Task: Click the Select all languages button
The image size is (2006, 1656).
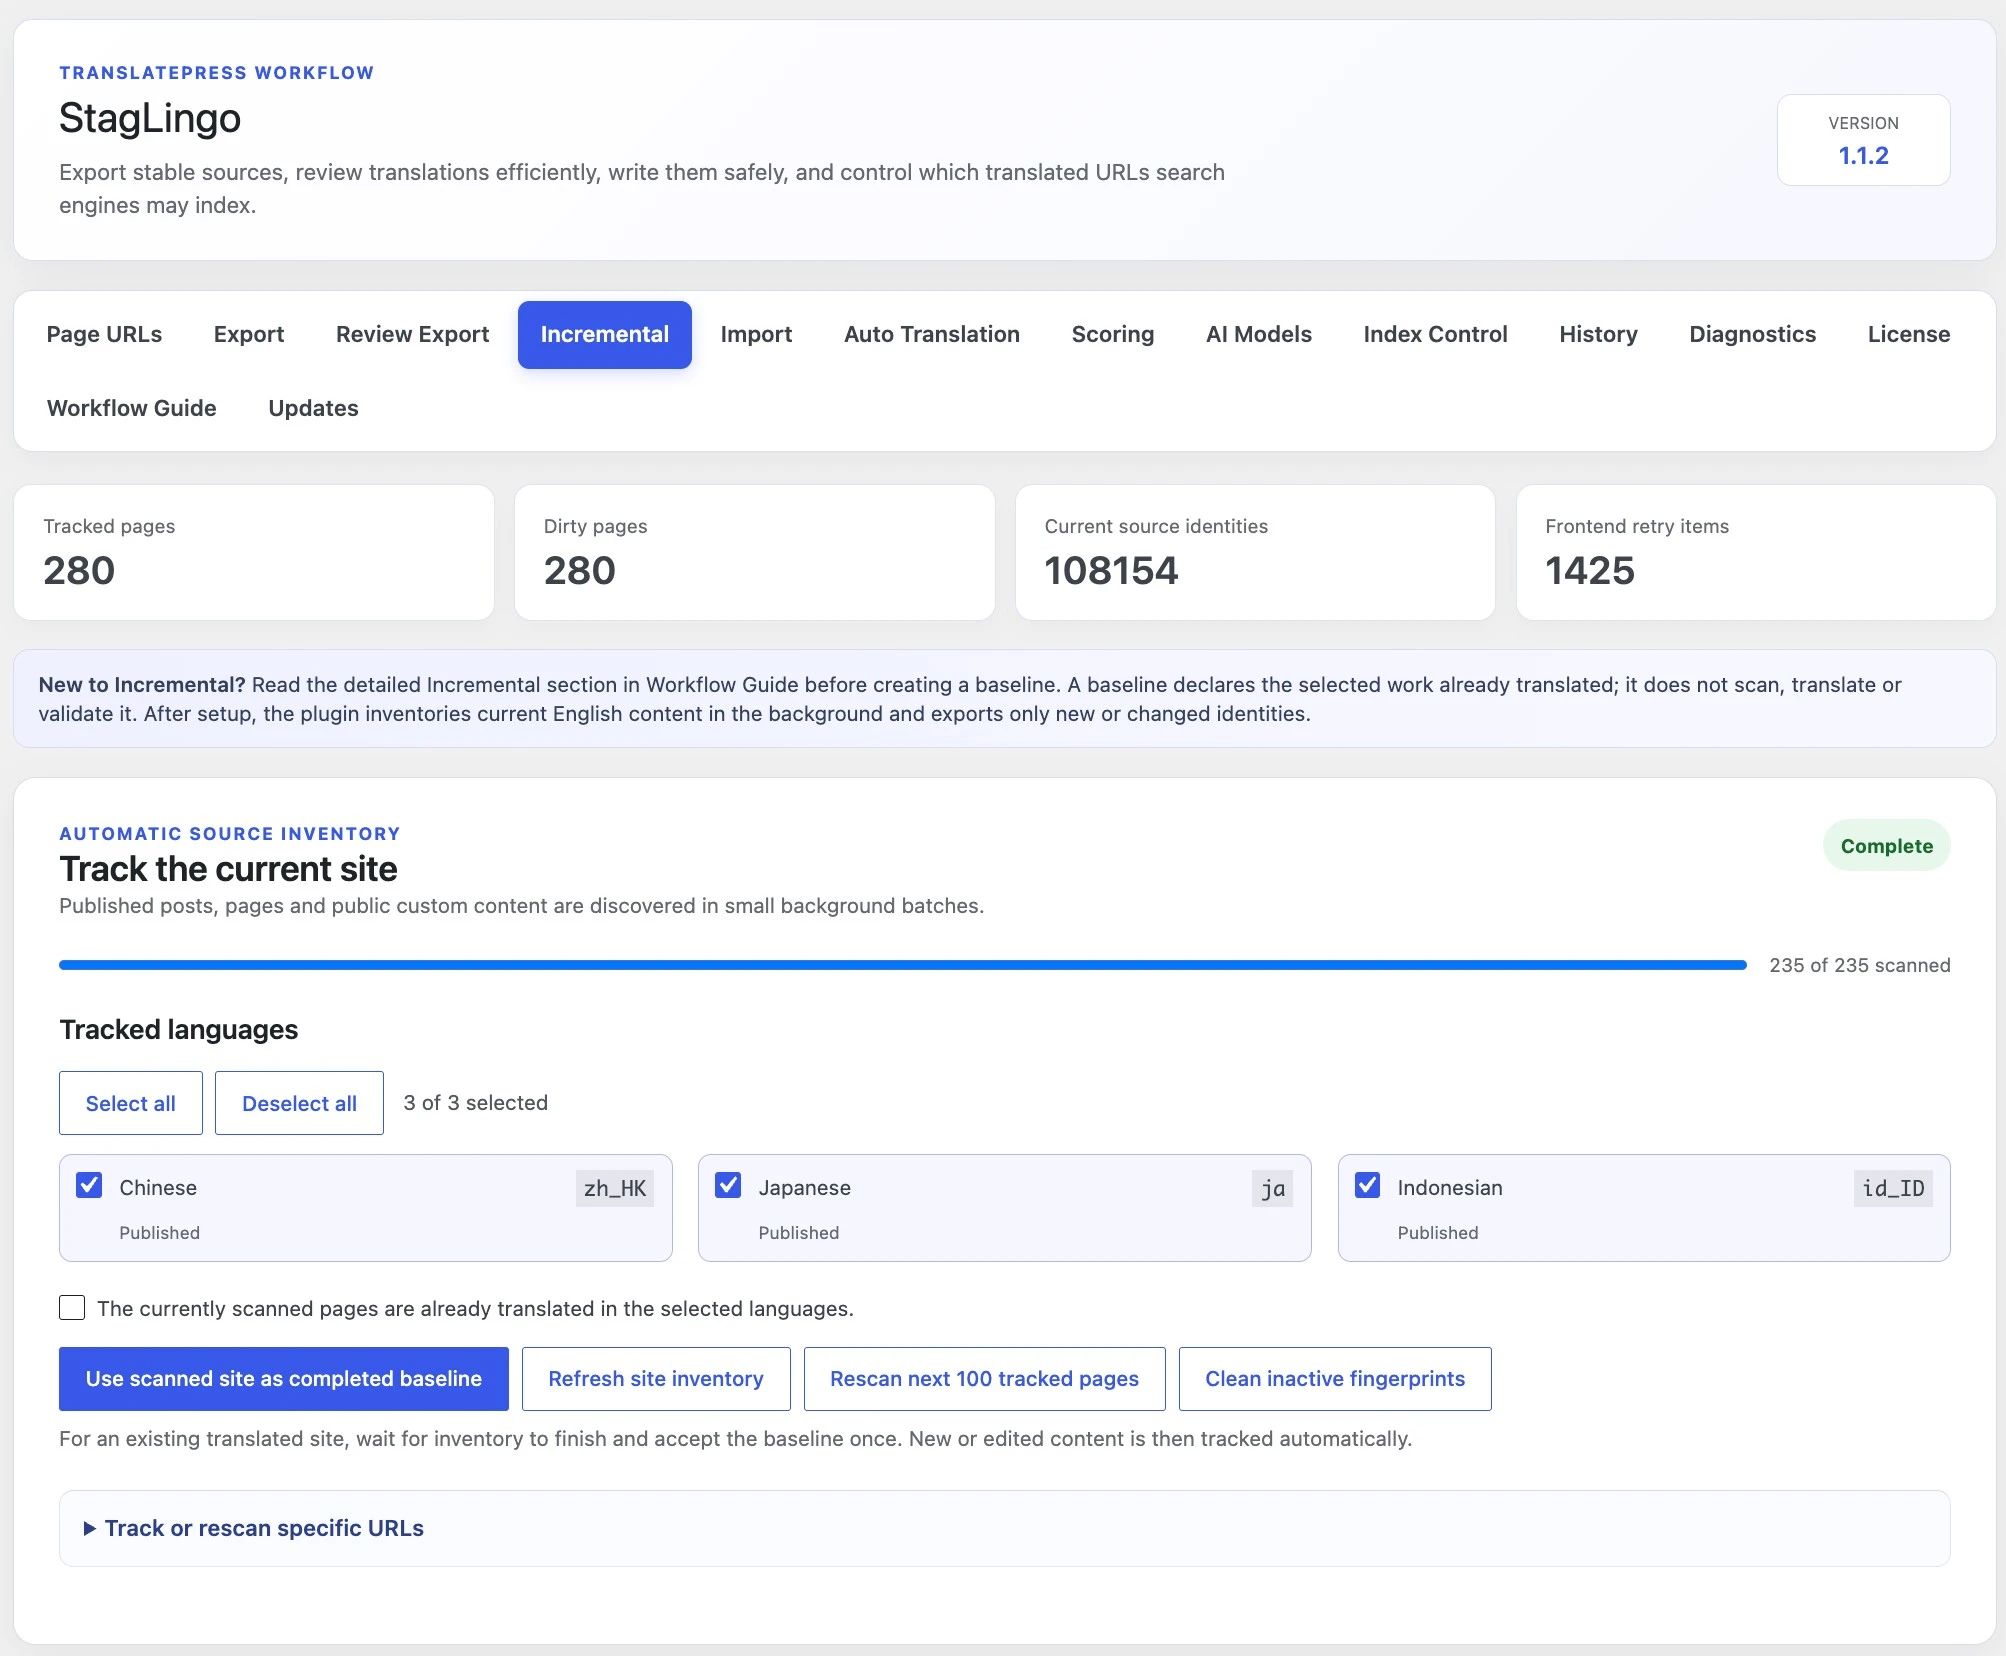Action: [131, 1103]
